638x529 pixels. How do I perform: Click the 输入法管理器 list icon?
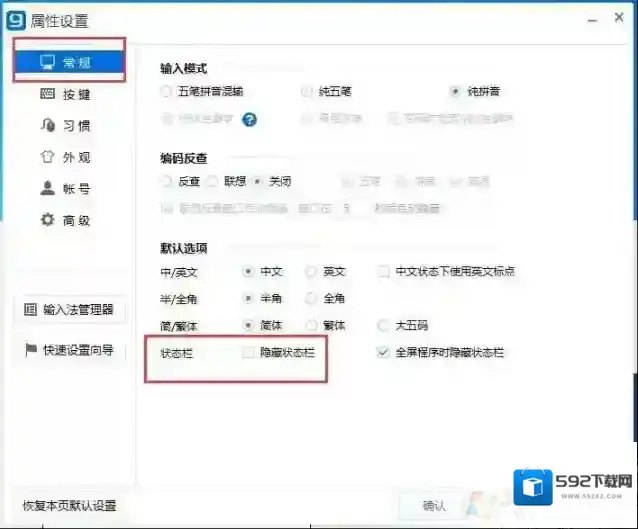(x=30, y=310)
